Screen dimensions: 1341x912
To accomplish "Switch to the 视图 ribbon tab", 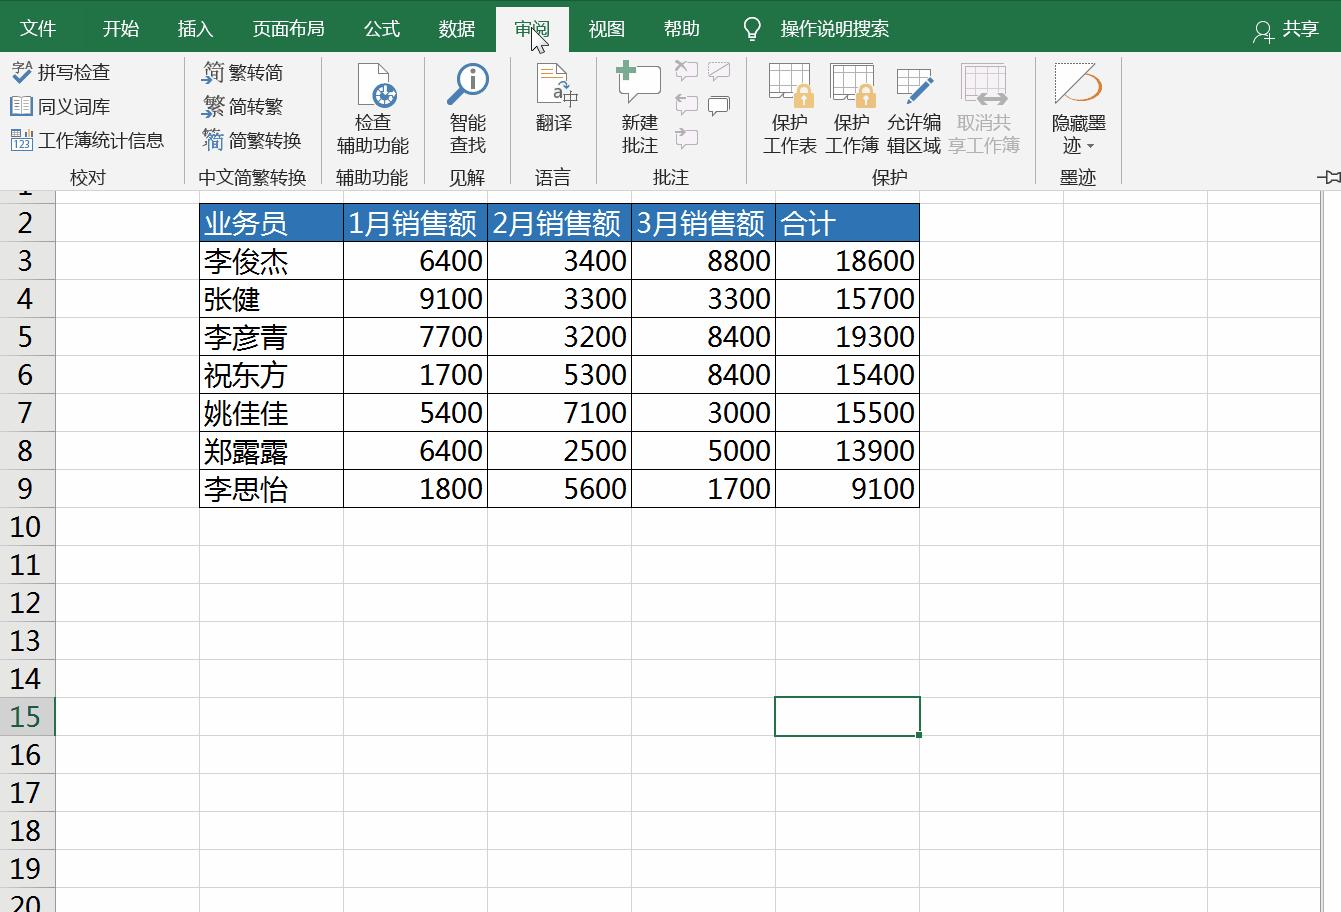I will click(x=607, y=29).
